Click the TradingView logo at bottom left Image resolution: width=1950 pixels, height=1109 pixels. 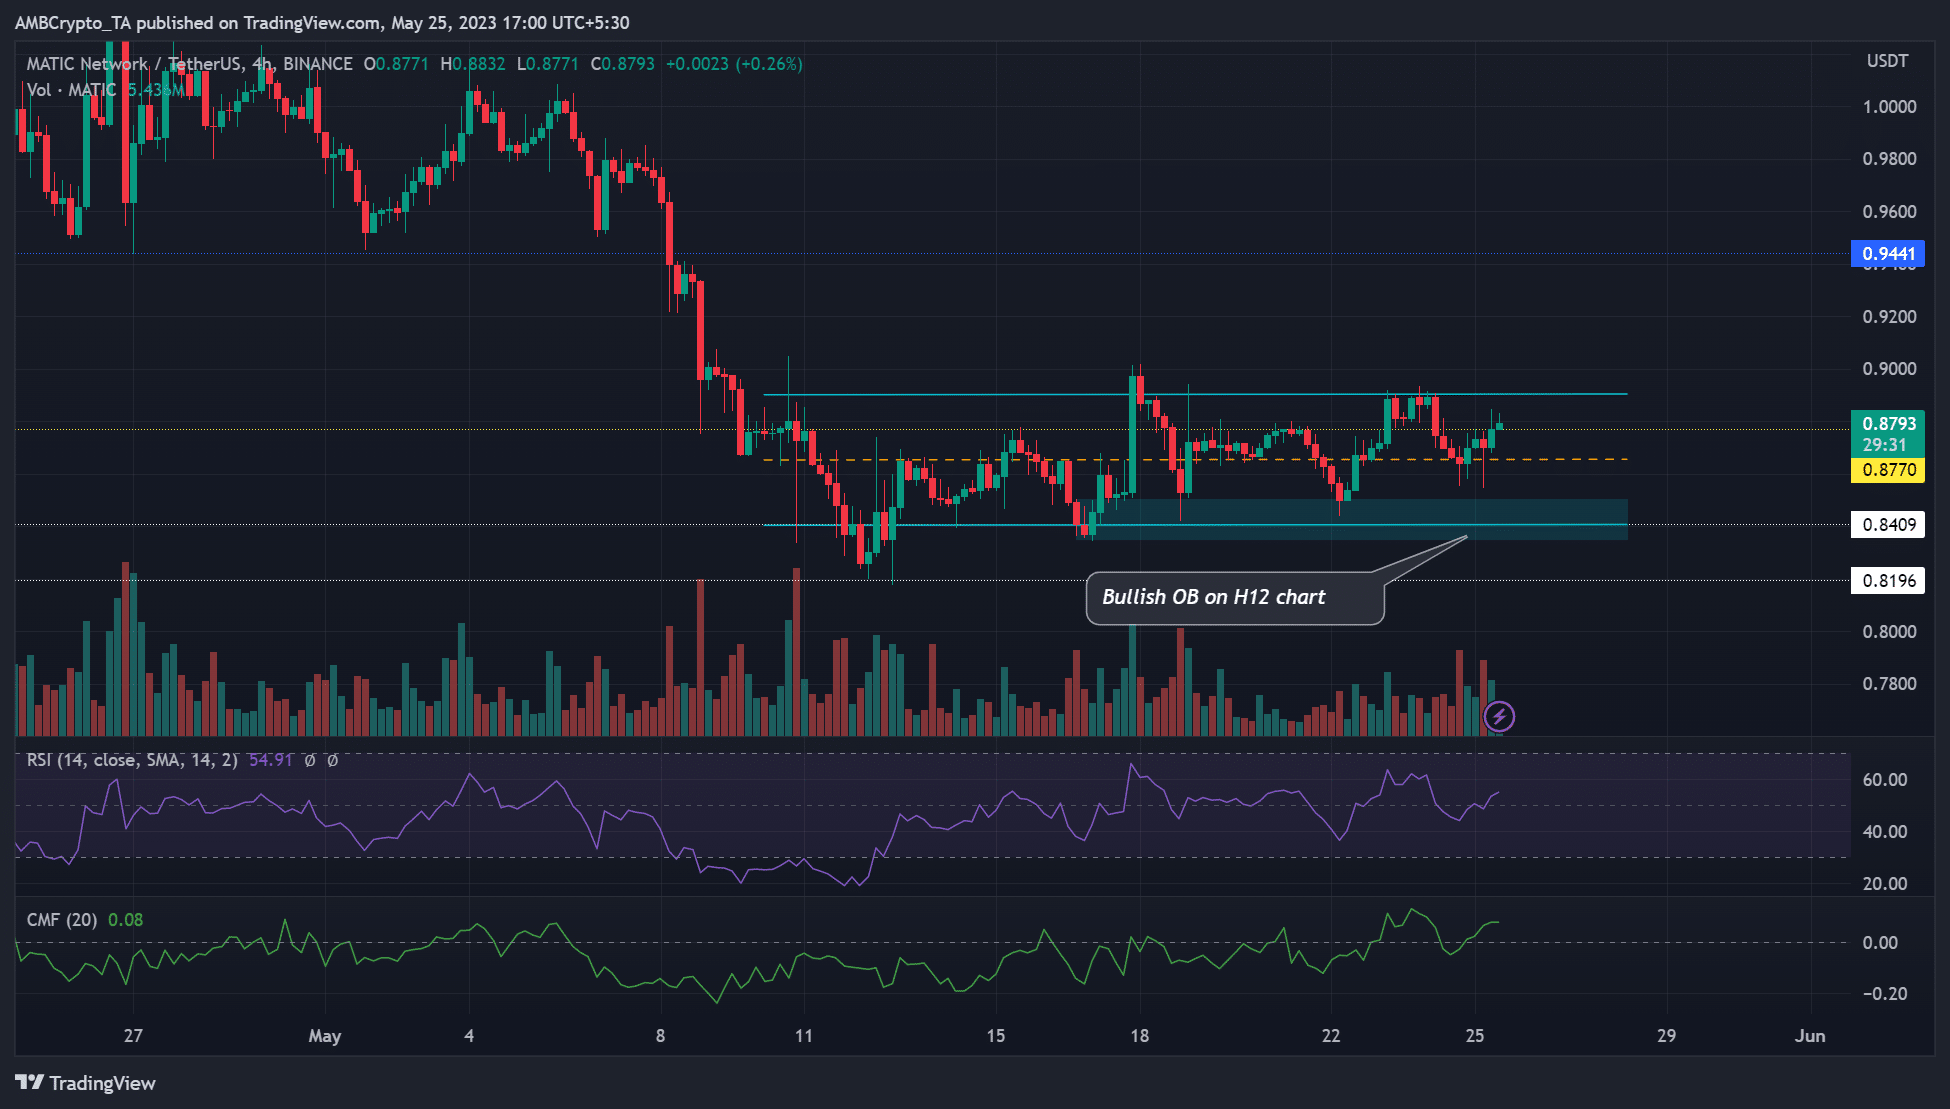tap(85, 1083)
